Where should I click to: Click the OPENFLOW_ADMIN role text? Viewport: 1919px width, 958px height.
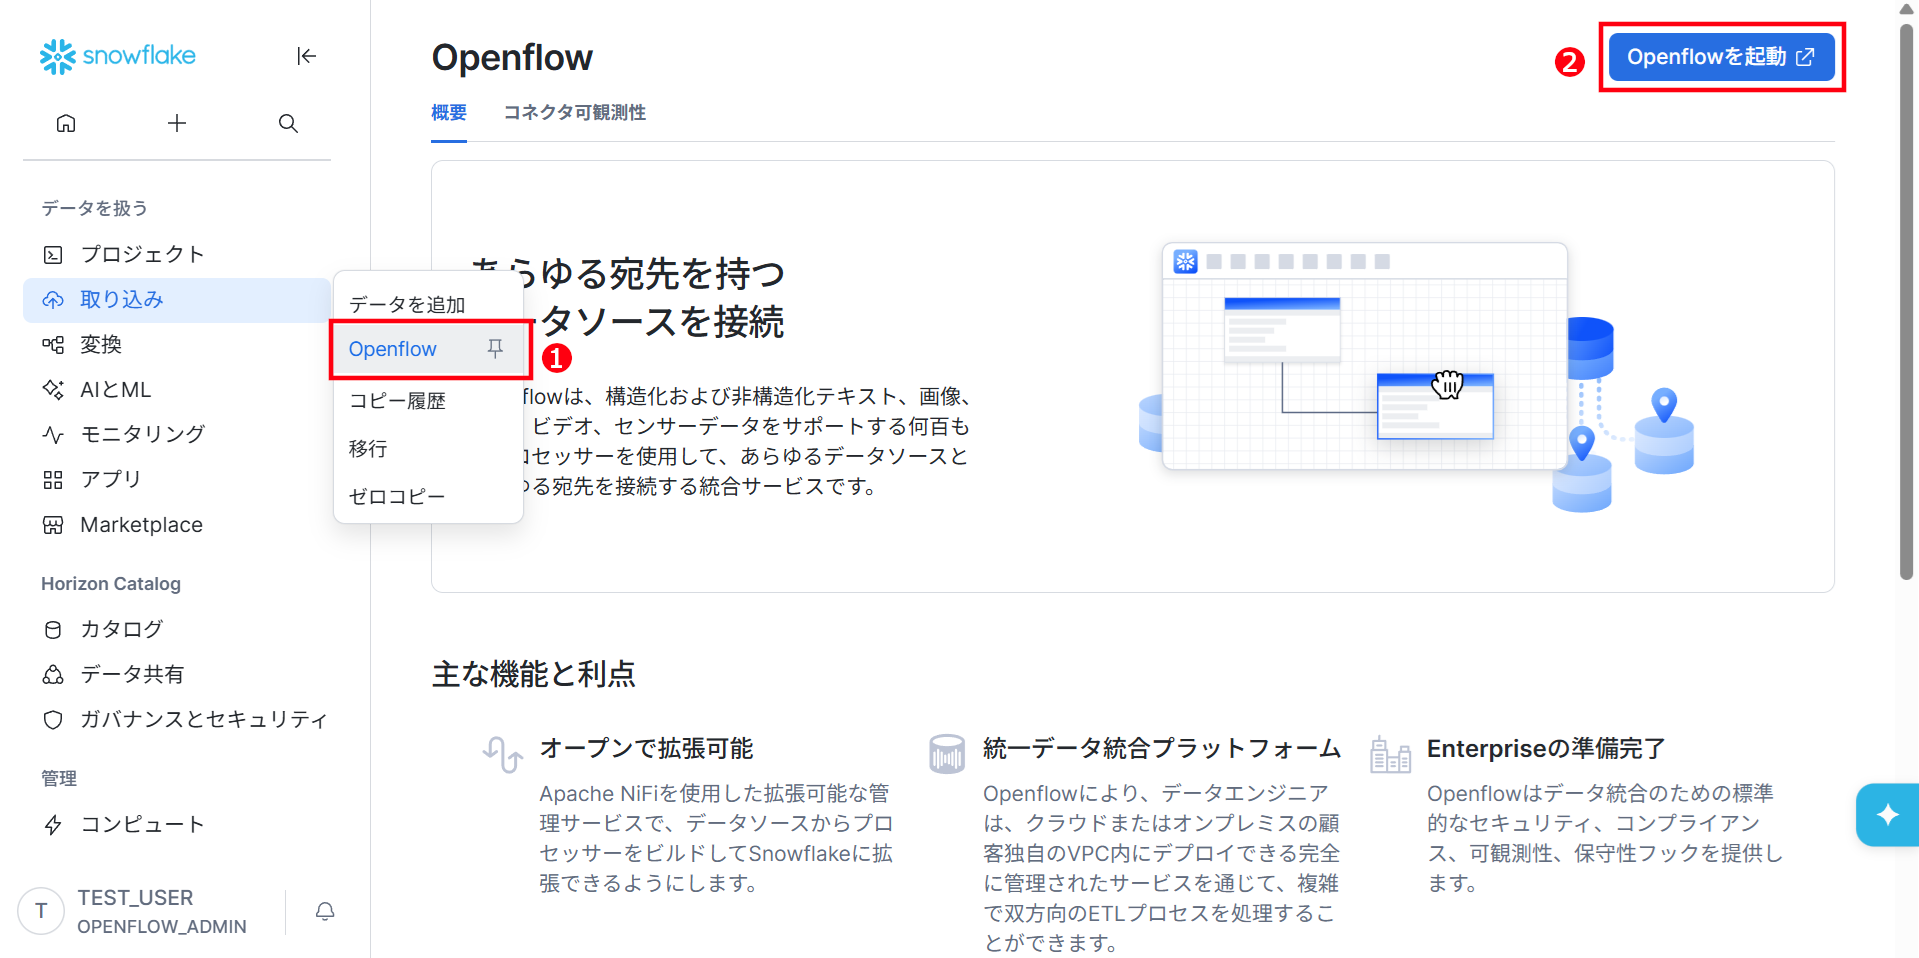[x=162, y=927]
